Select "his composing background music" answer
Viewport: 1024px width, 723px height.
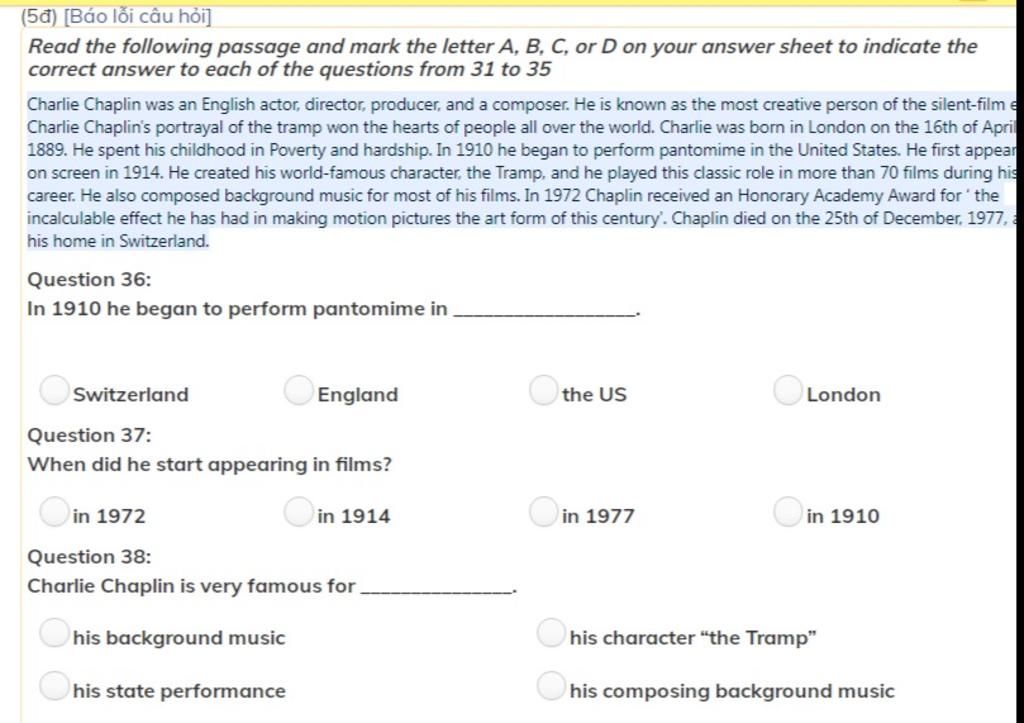point(551,686)
